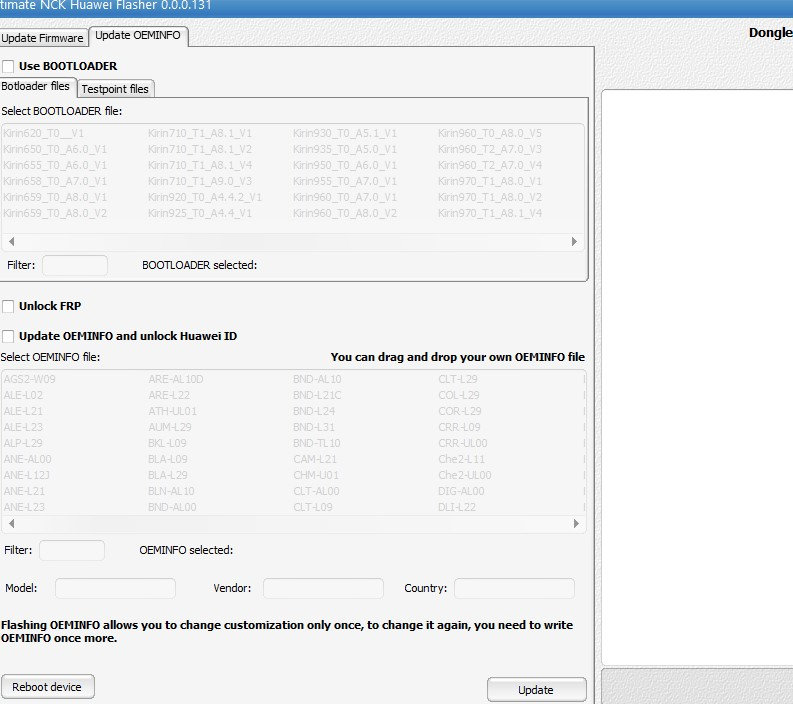This screenshot has height=704, width=793.
Task: Select bootloader file Kirin925_T0_A4.4_V1
Action: (x=200, y=213)
